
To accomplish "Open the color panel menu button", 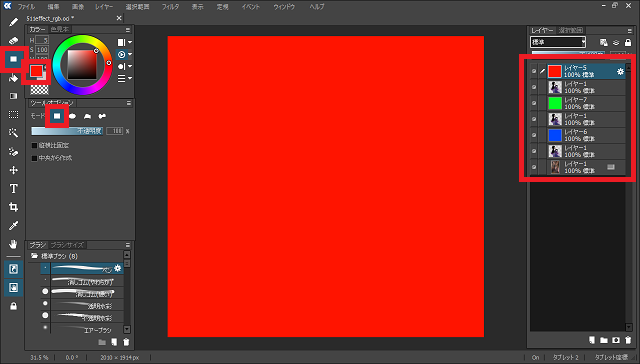I will point(128,30).
